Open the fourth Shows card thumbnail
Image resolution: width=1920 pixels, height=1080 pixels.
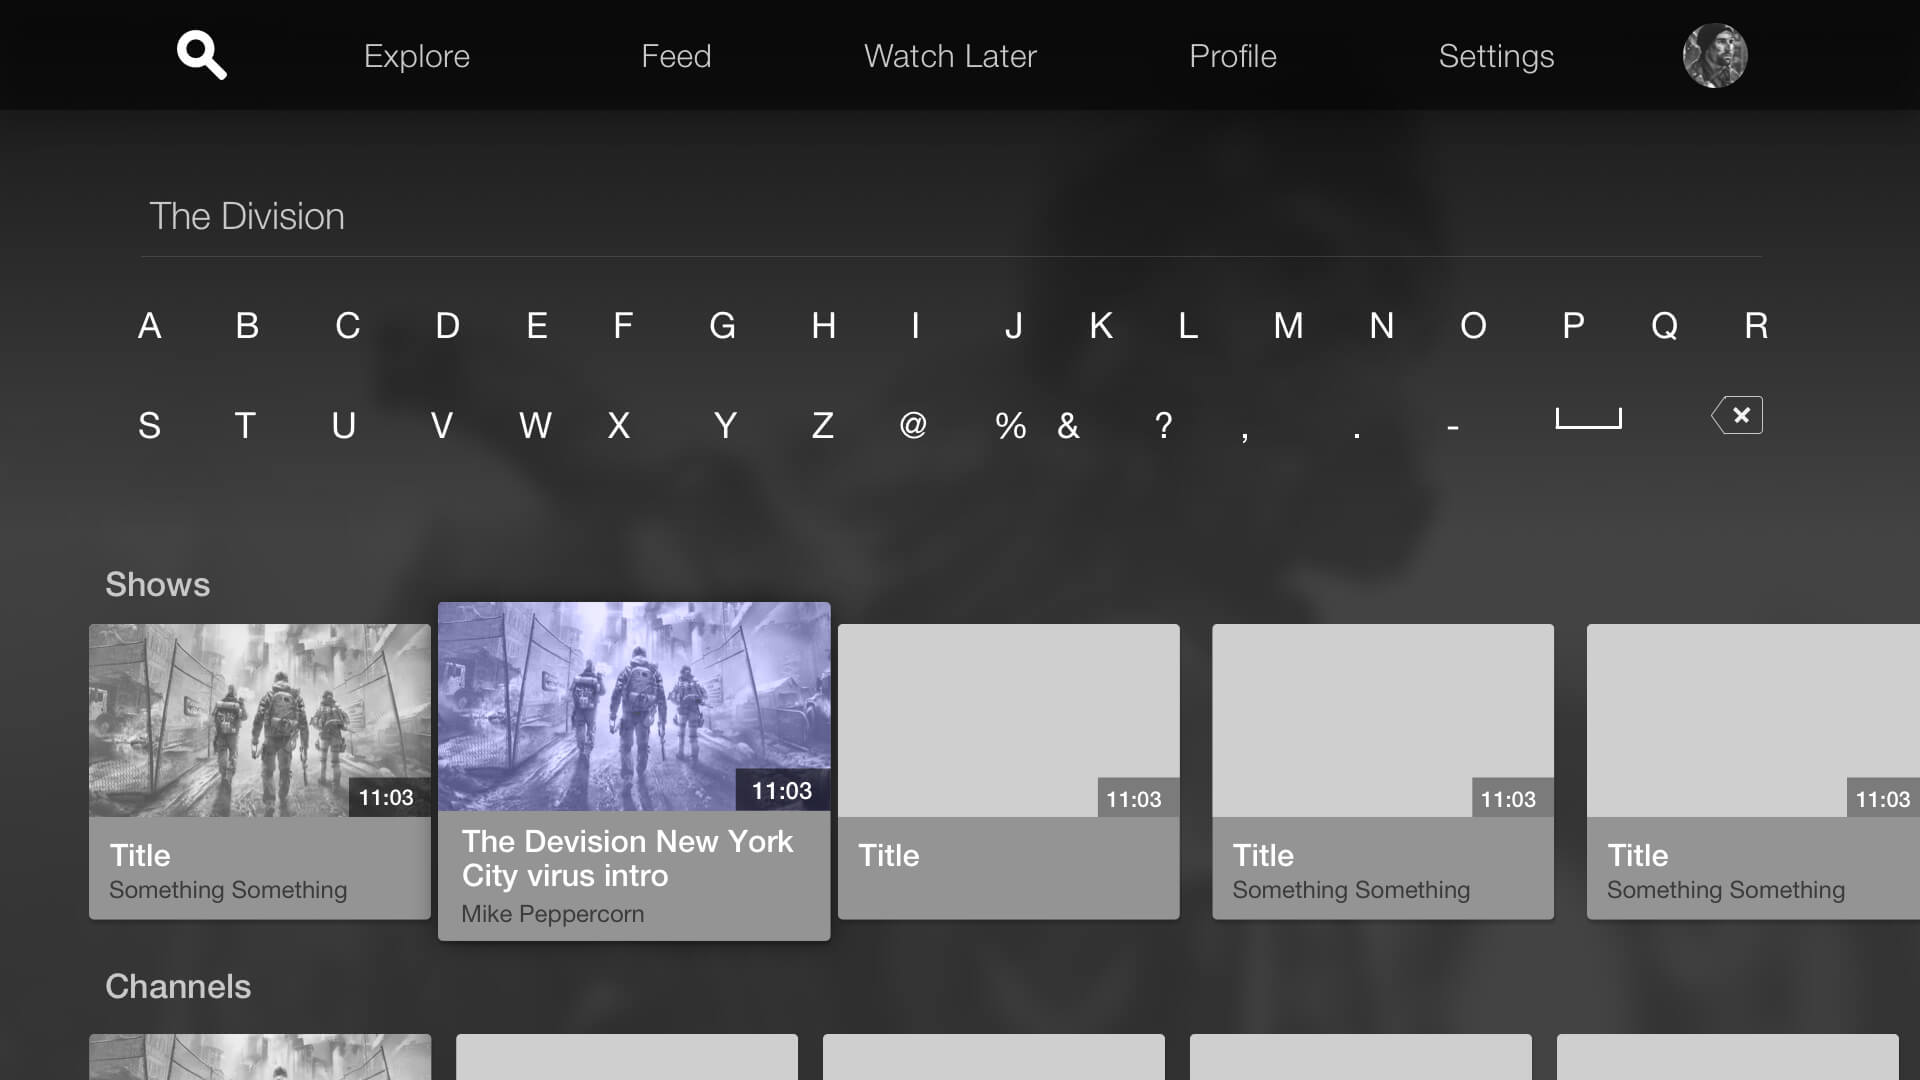1383,721
